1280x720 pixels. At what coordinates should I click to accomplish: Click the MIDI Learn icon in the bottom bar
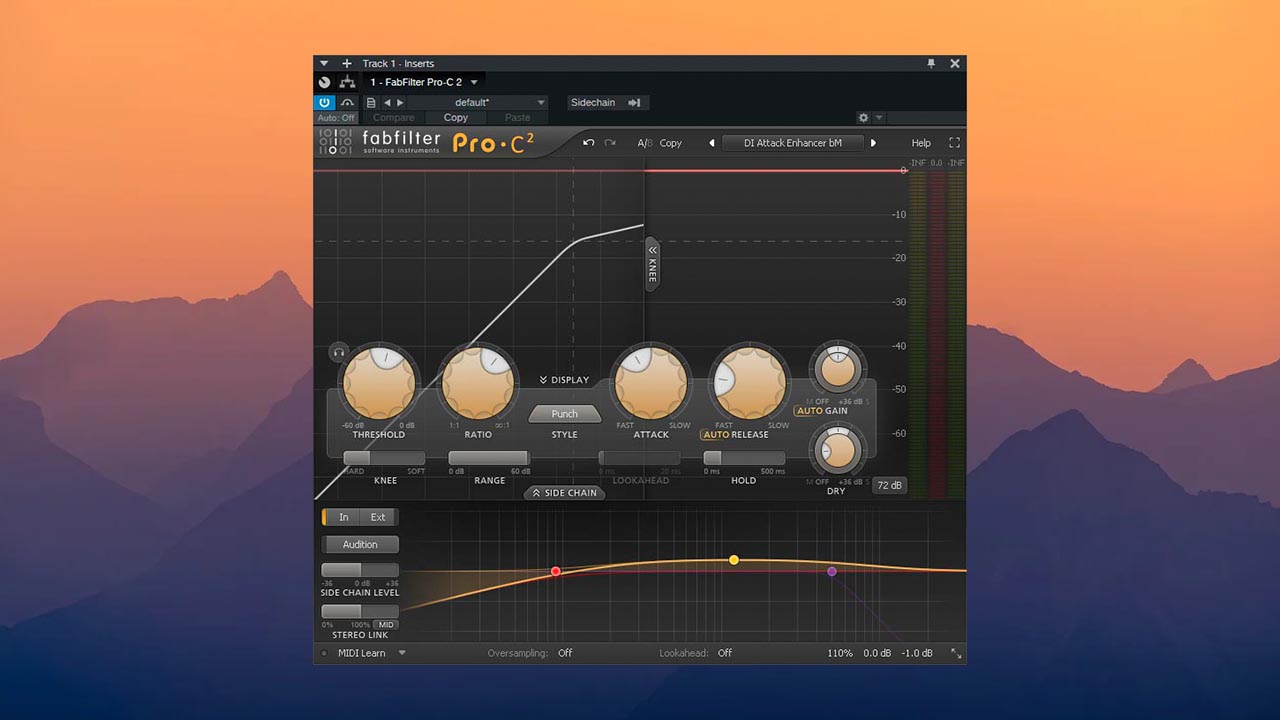click(322, 653)
